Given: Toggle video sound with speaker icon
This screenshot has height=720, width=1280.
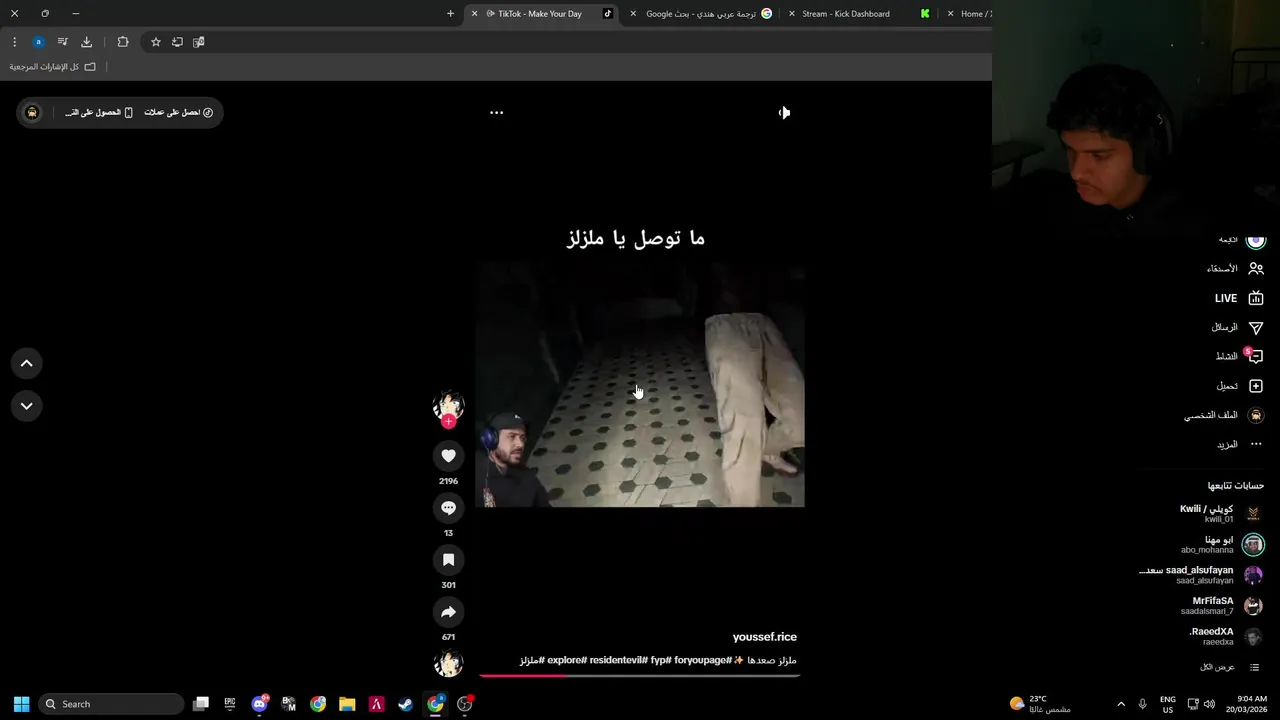Looking at the screenshot, I should tap(784, 113).
